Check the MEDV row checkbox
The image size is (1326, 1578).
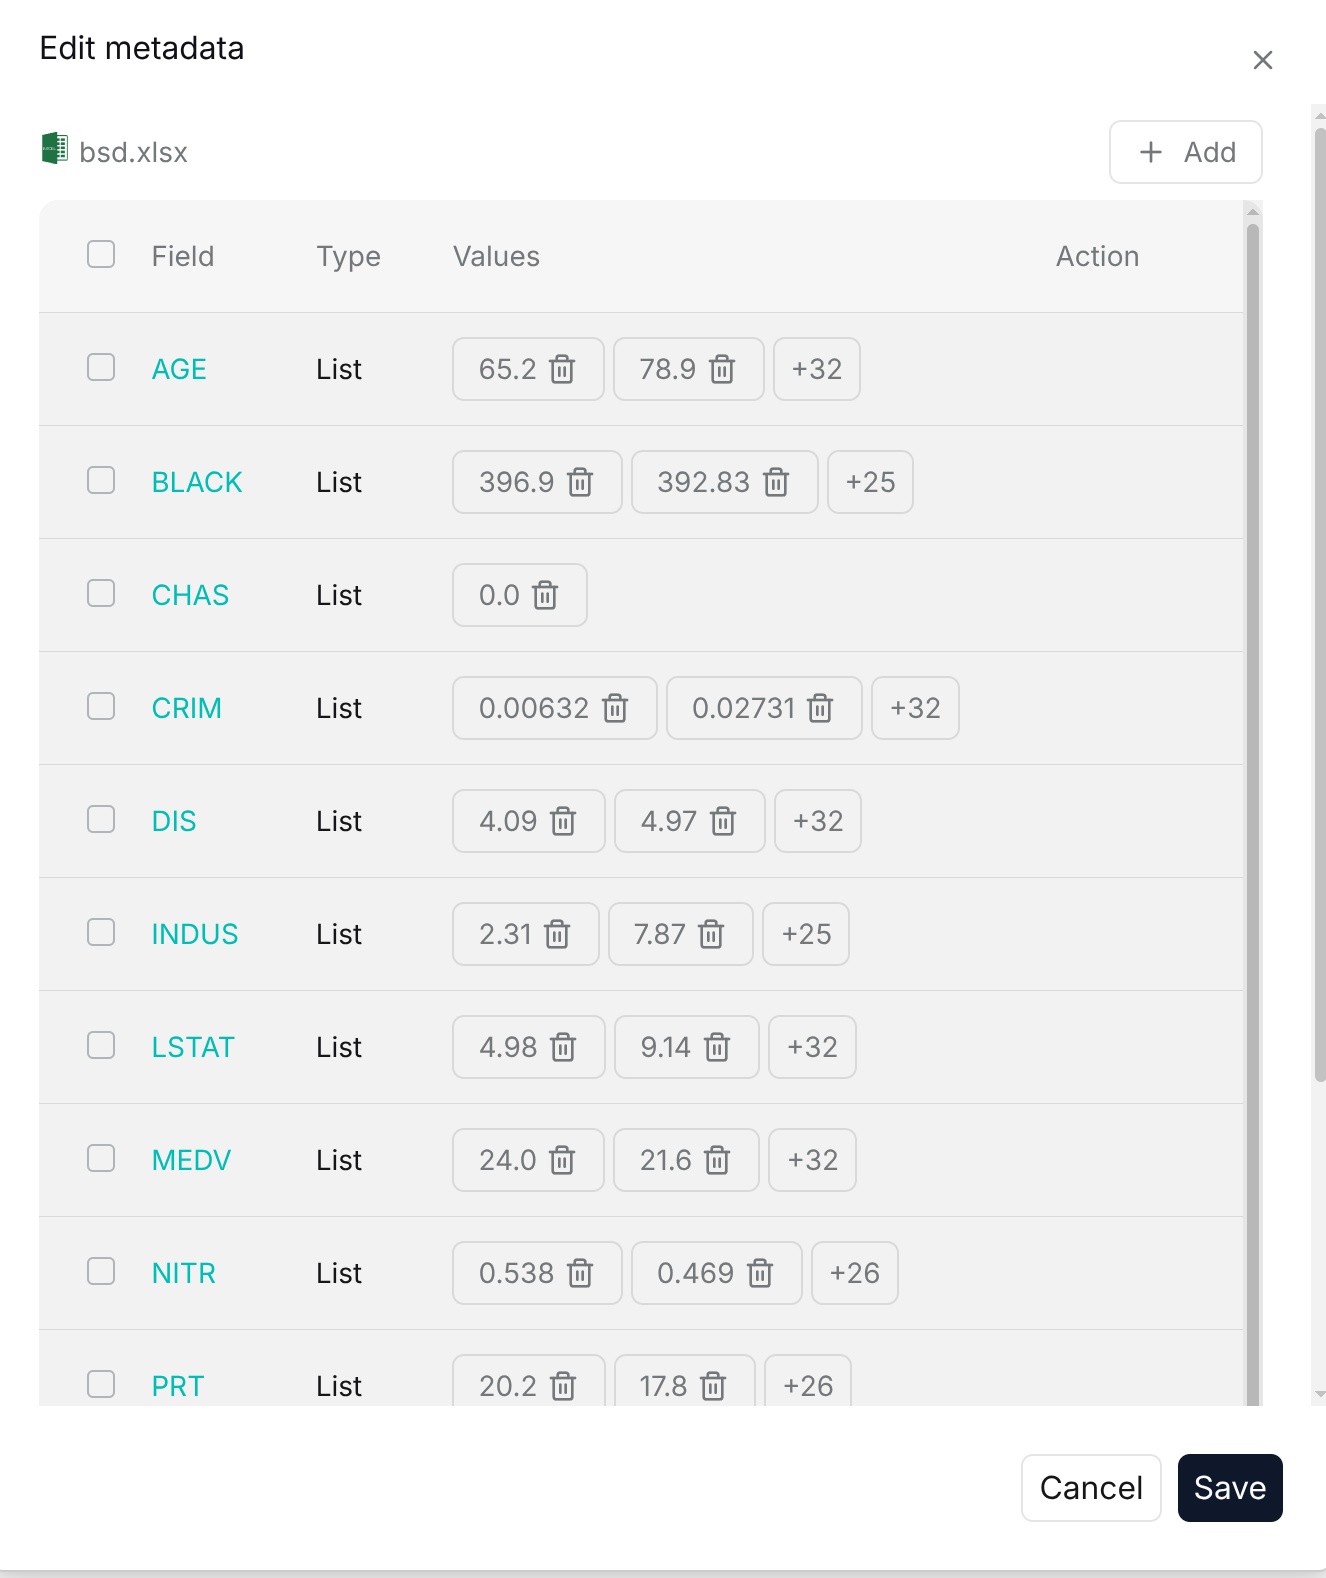[x=101, y=1158]
